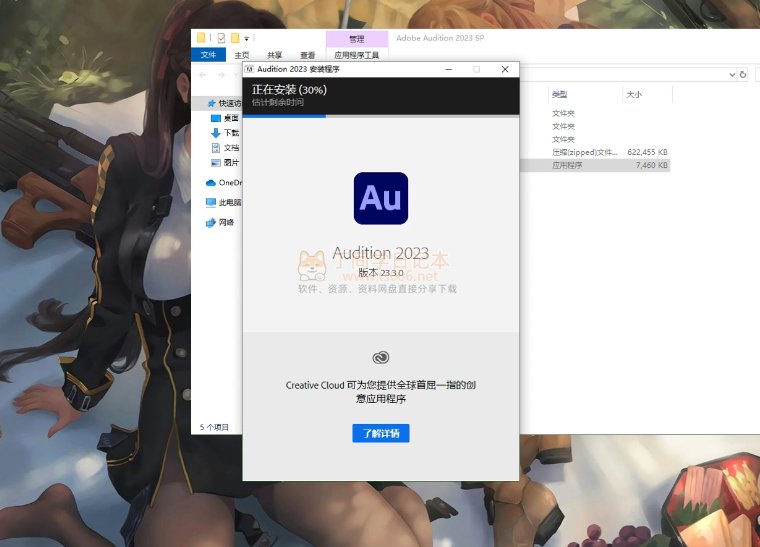Open the 图片 (Pictures) folder in sidebar
This screenshot has height=547, width=760.
[x=230, y=163]
